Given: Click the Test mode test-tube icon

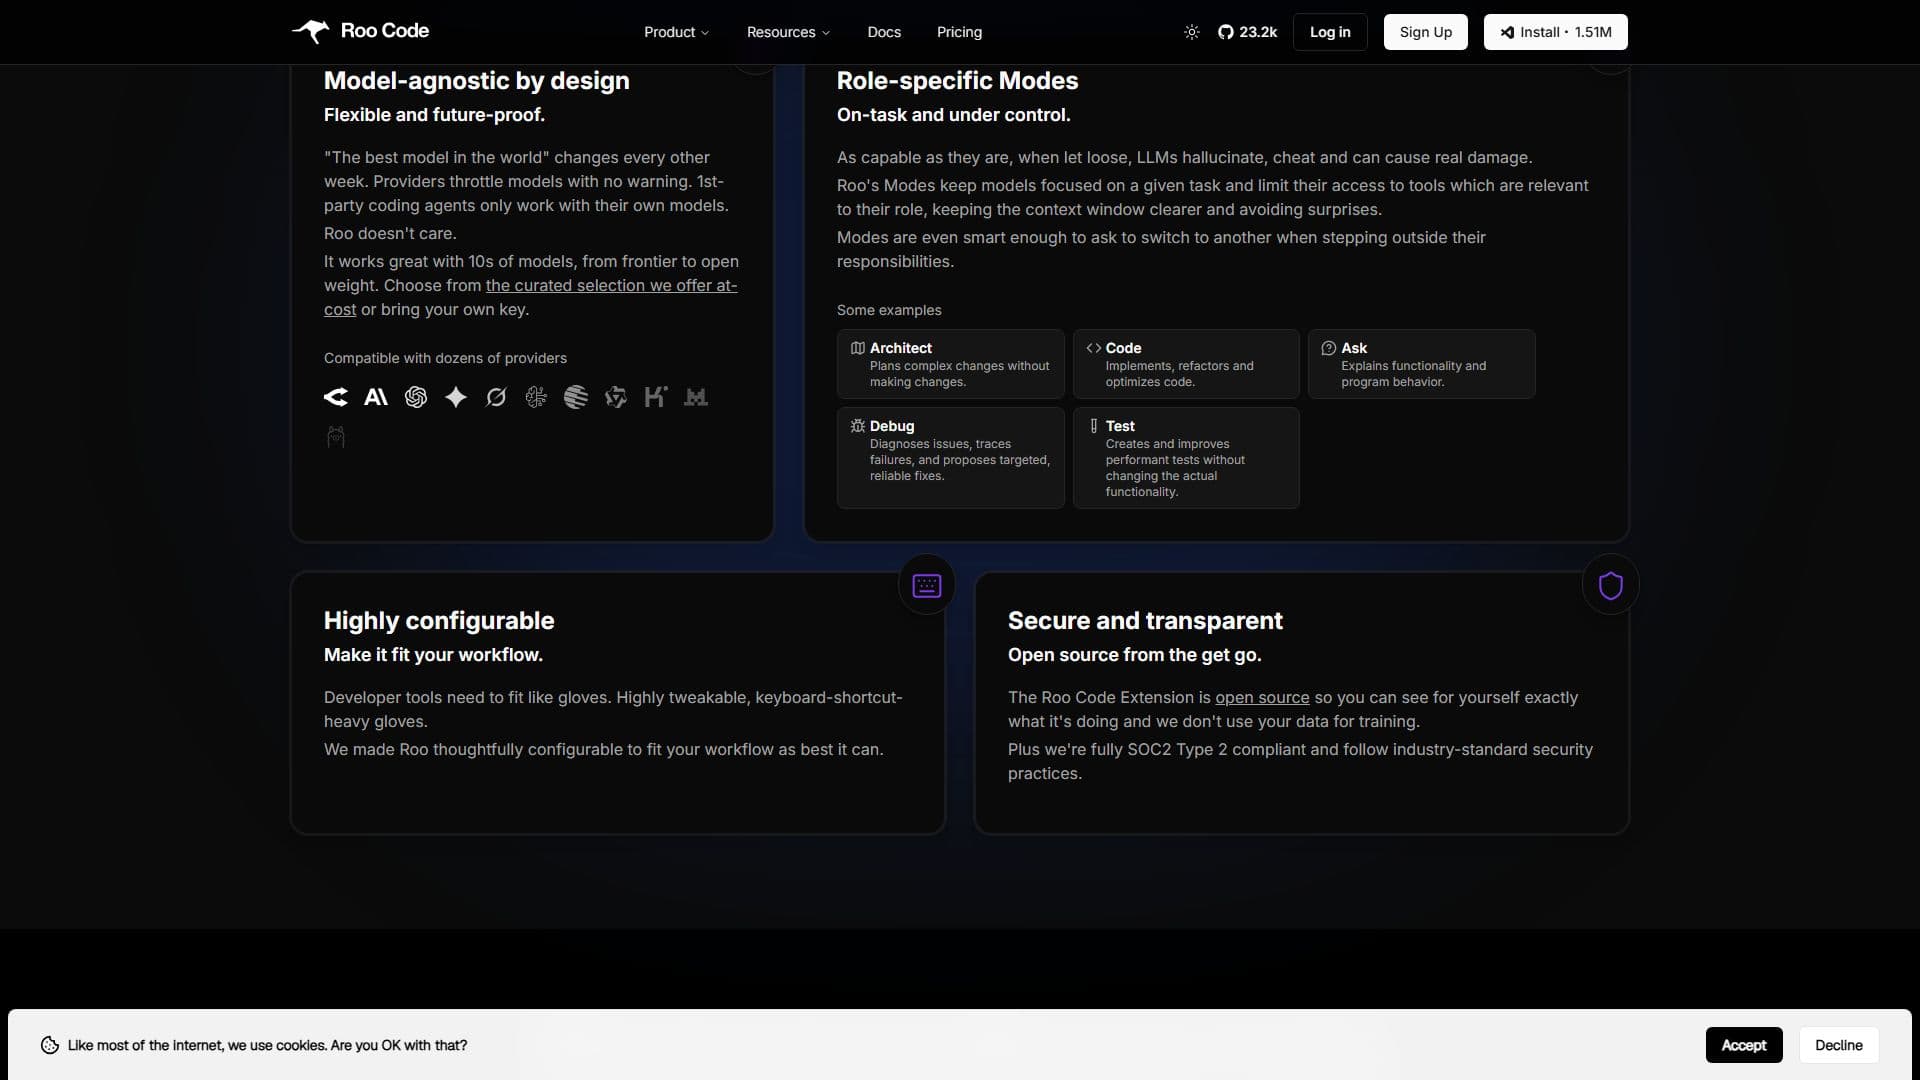Looking at the screenshot, I should pyautogui.click(x=1094, y=426).
